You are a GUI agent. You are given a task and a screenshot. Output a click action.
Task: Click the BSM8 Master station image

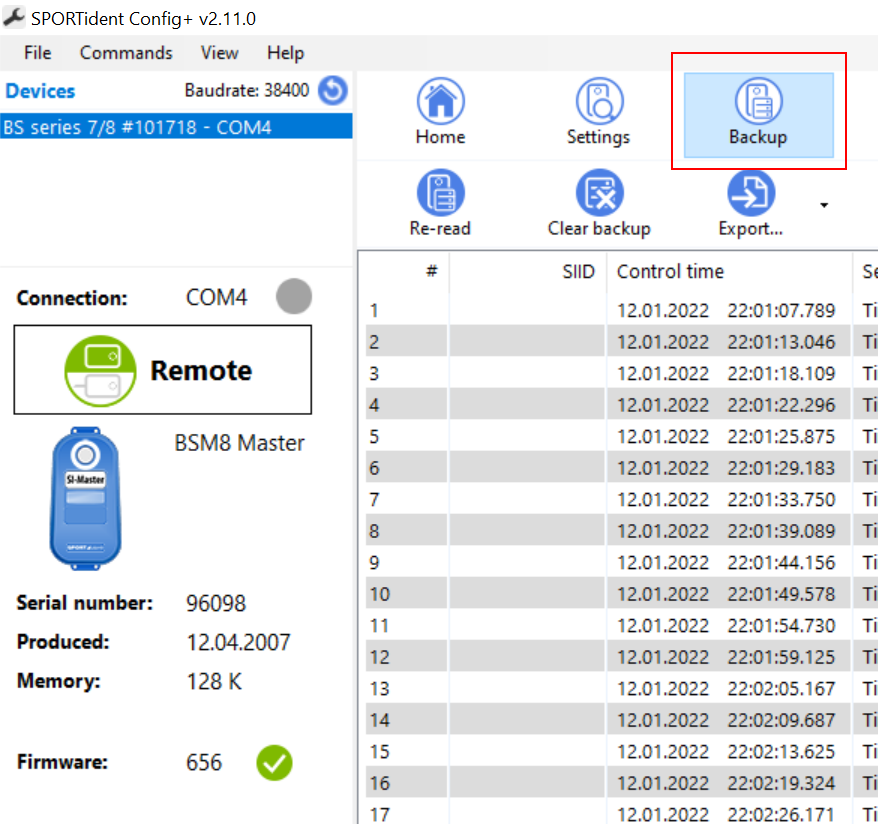(84, 497)
